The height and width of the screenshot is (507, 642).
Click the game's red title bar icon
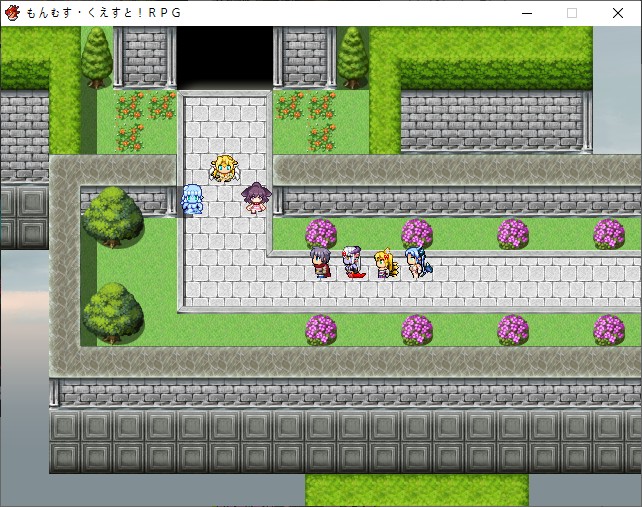point(12,13)
